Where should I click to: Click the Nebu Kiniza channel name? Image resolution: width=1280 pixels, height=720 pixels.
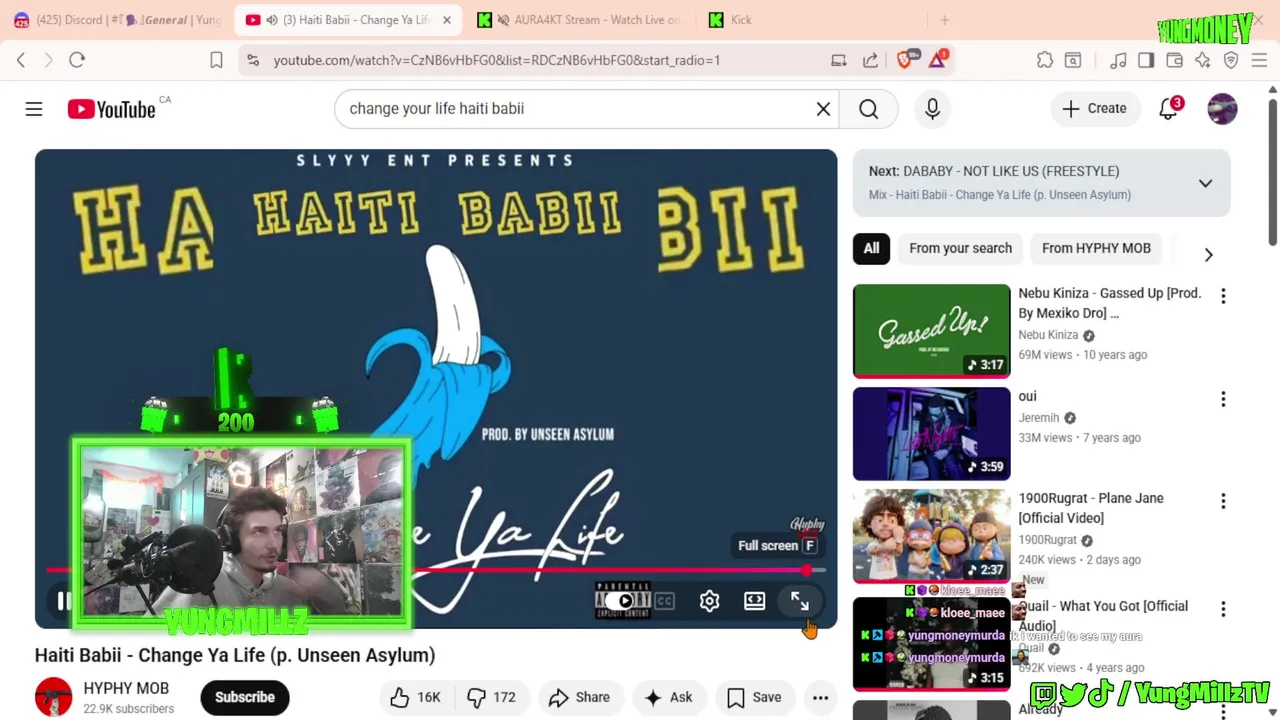pyautogui.click(x=1048, y=335)
